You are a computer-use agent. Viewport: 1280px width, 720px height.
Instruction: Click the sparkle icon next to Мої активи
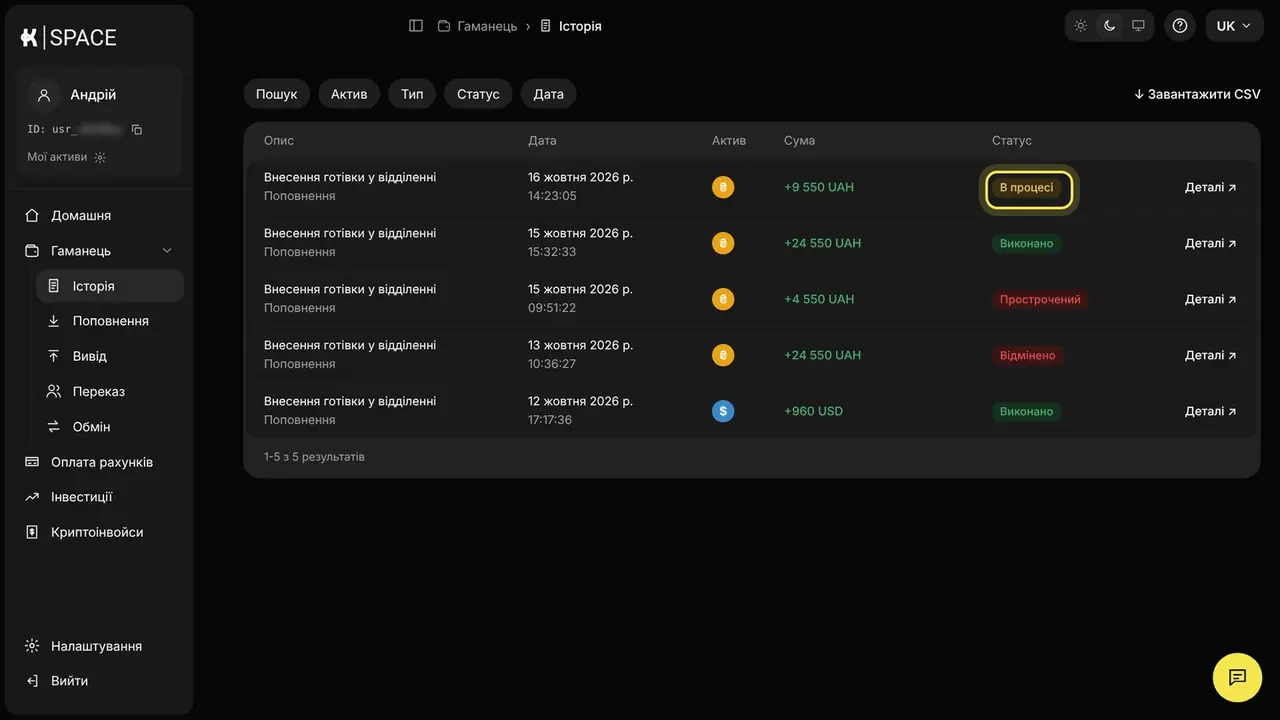(x=100, y=157)
